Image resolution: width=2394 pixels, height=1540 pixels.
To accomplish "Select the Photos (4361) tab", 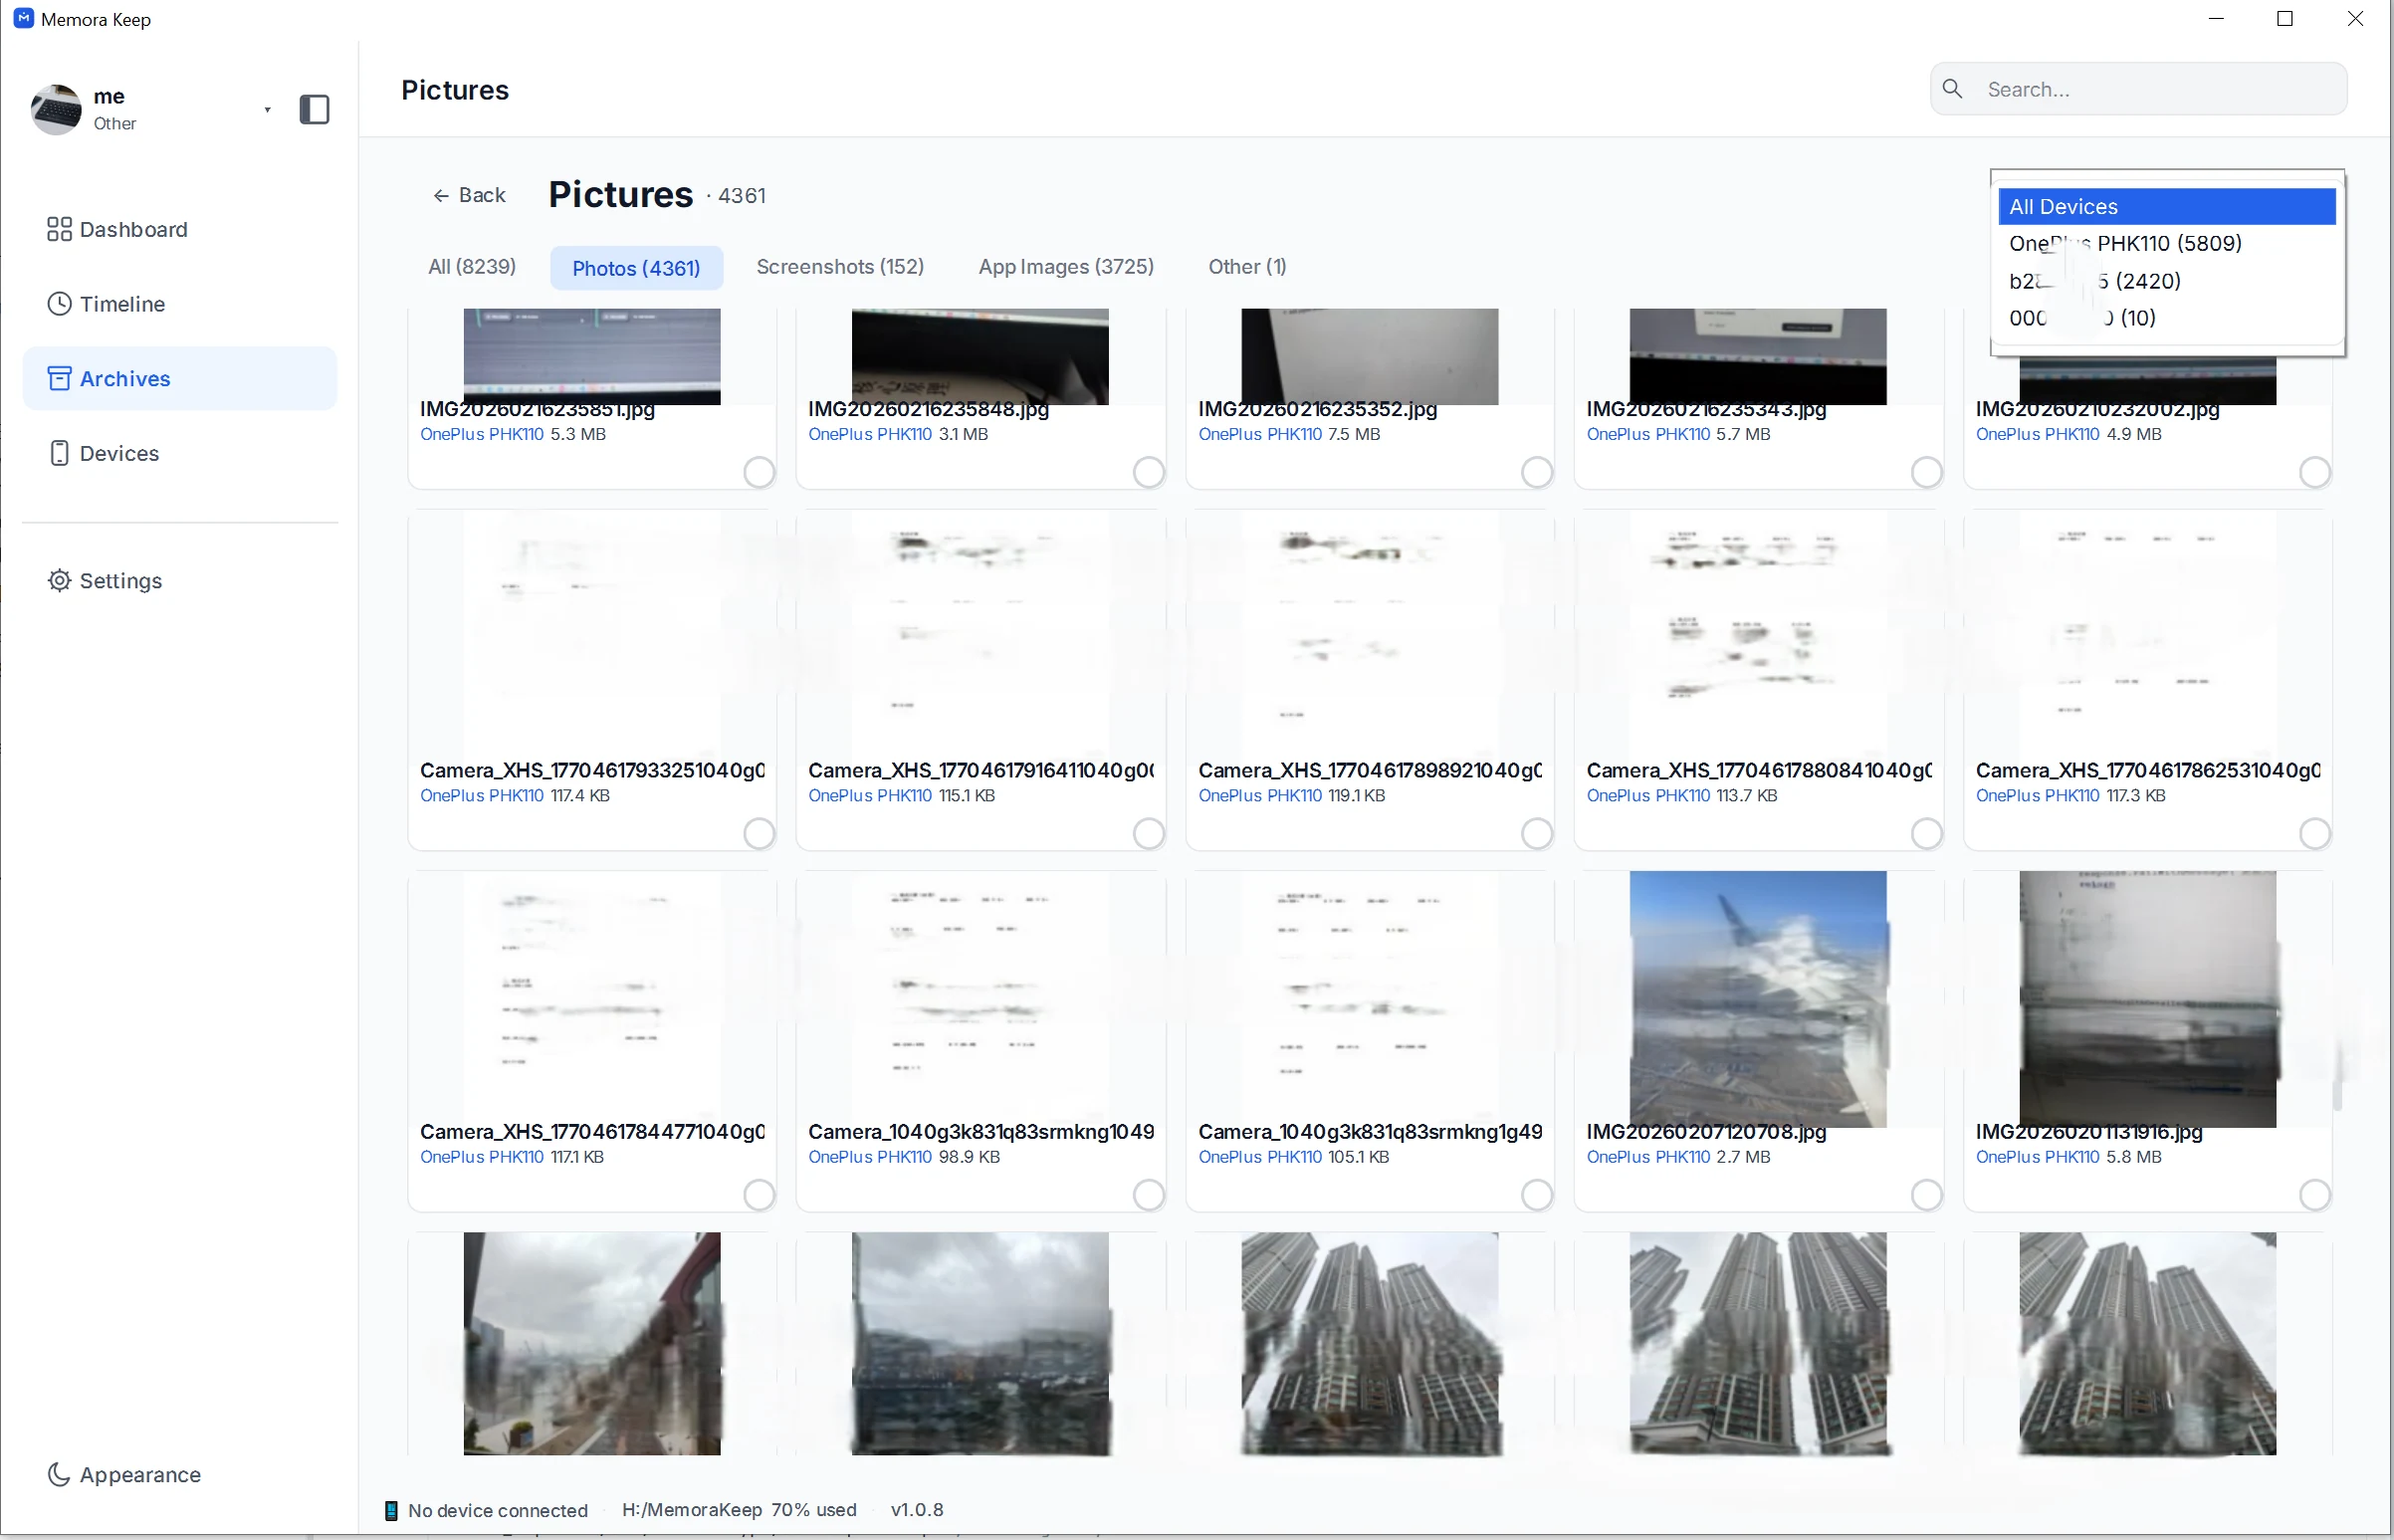I will (x=636, y=268).
